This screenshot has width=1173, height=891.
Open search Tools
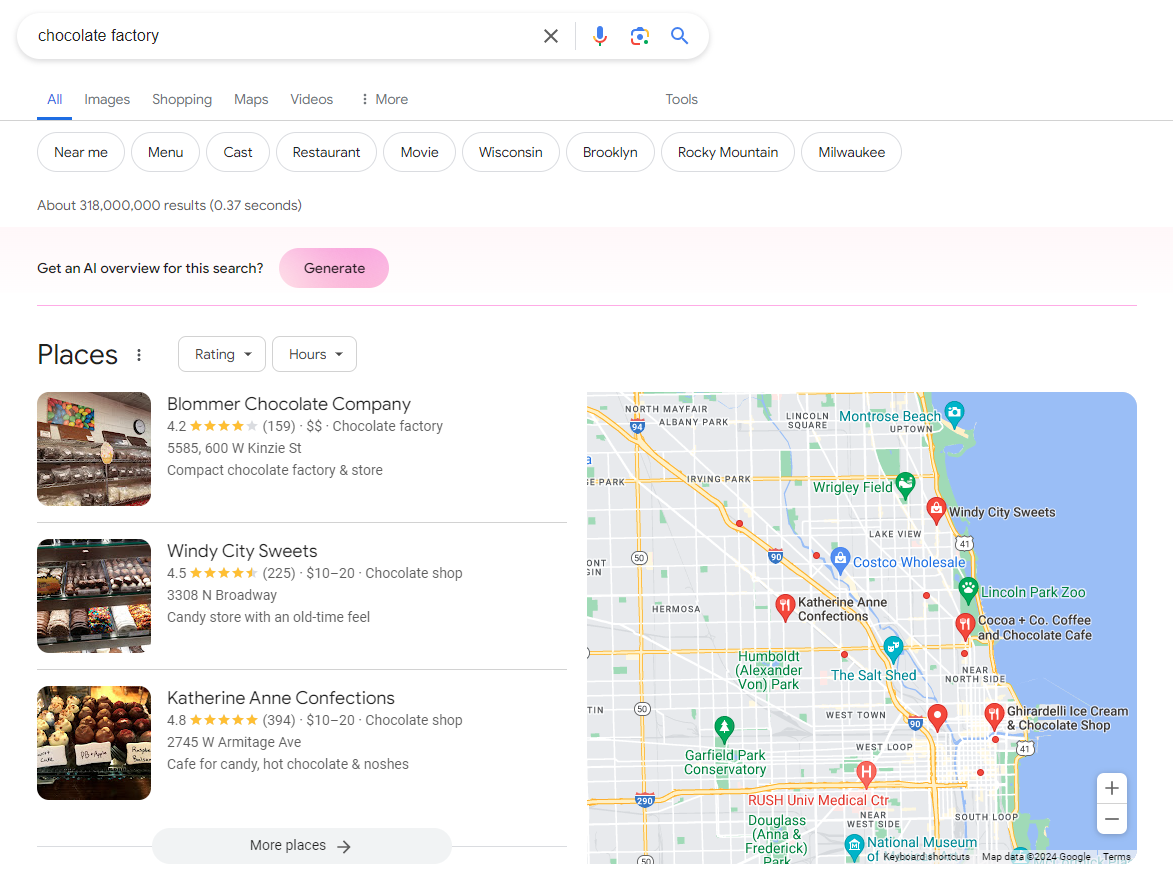coord(682,99)
